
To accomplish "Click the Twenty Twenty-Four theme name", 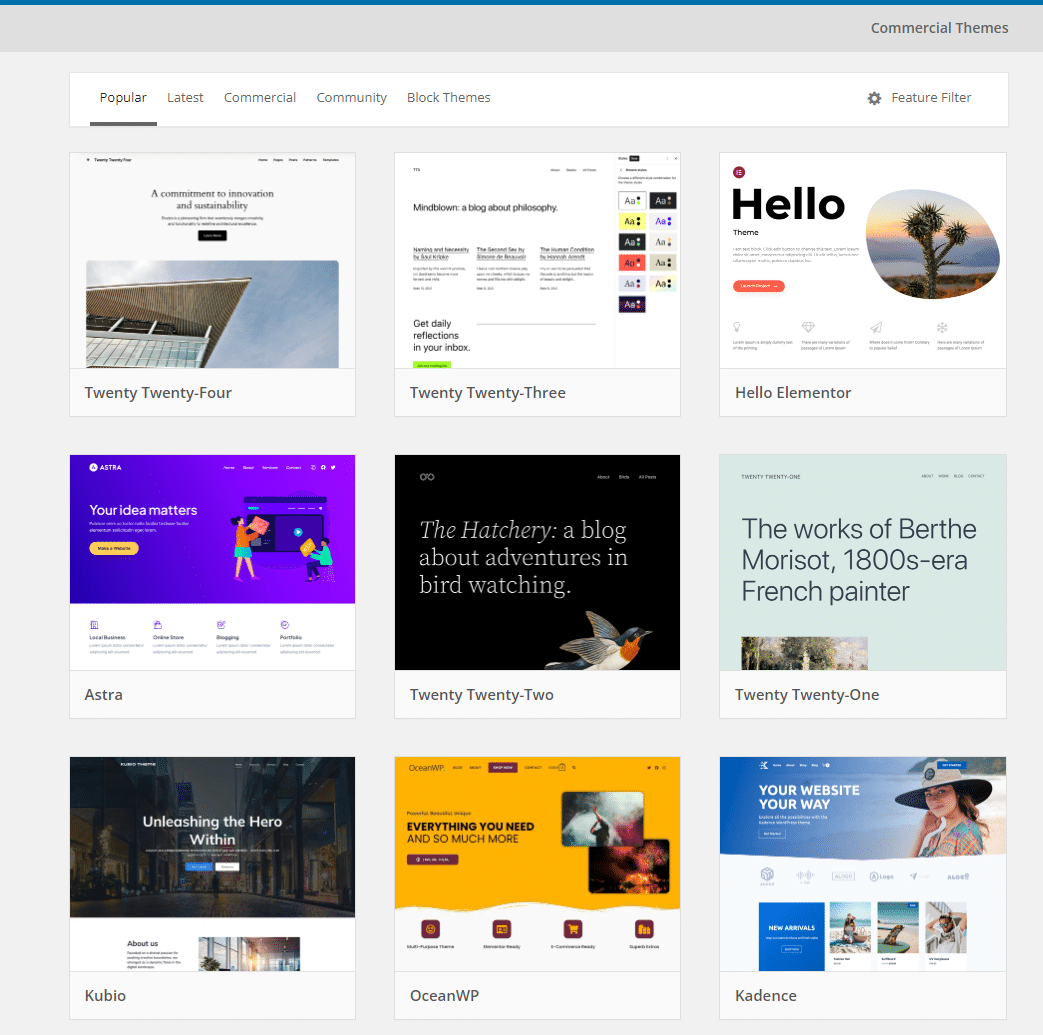I will (x=158, y=393).
